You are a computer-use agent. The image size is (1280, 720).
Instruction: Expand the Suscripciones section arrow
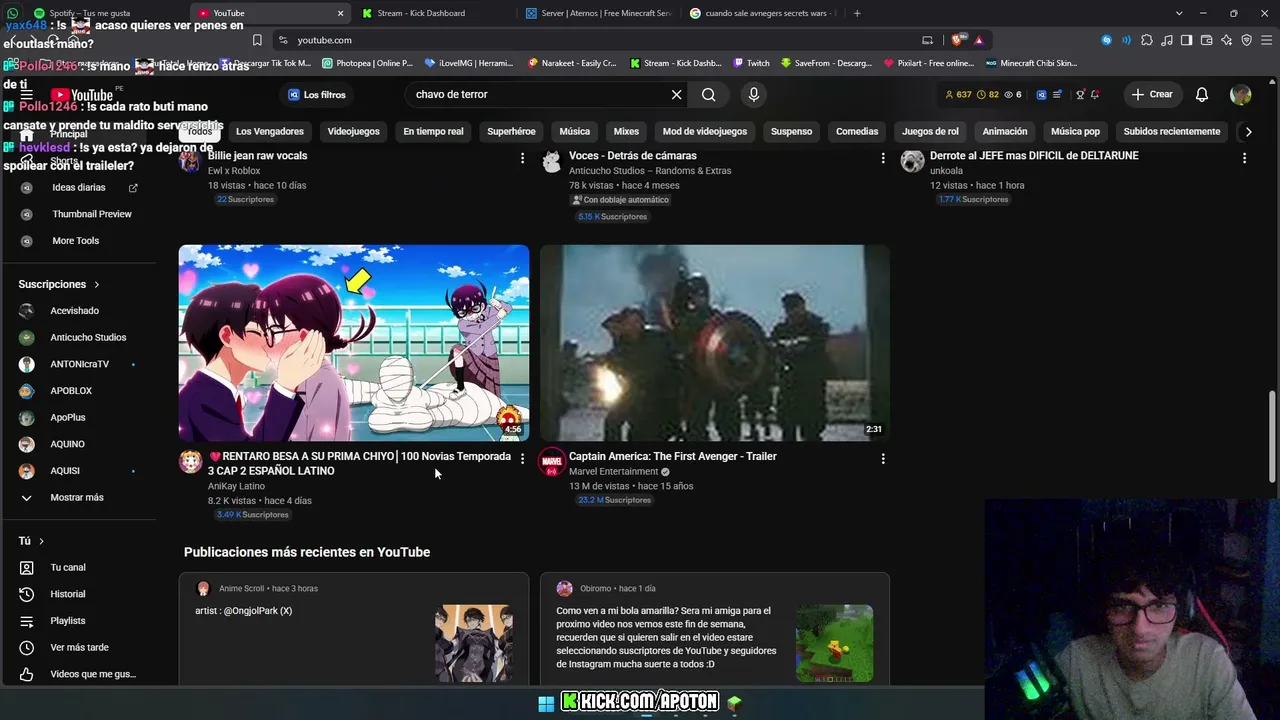[x=96, y=284]
